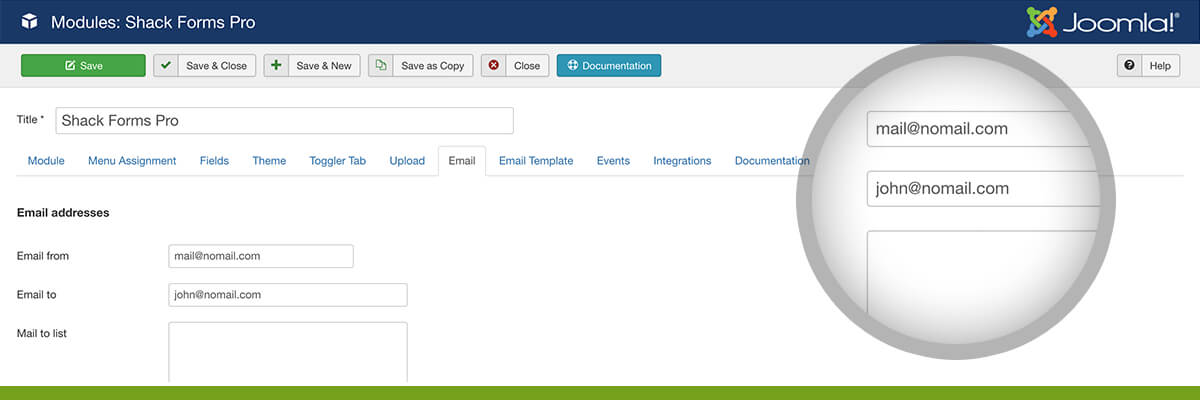Open the Events tab

coord(613,161)
